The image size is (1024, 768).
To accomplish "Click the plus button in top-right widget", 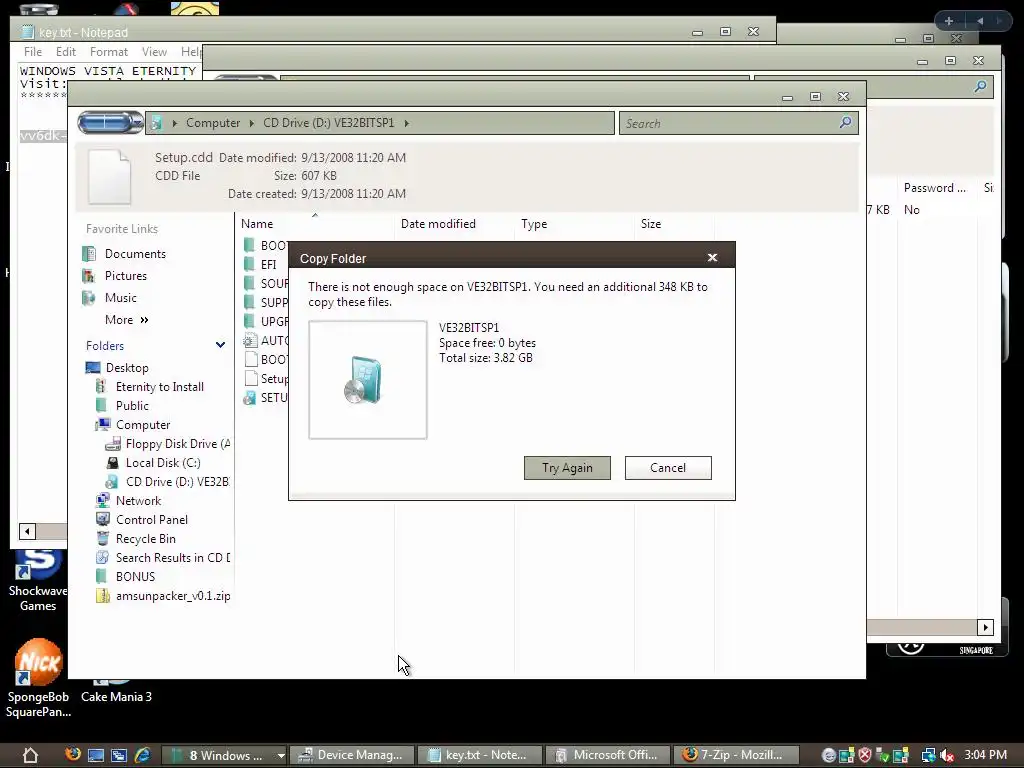I will click(x=949, y=21).
